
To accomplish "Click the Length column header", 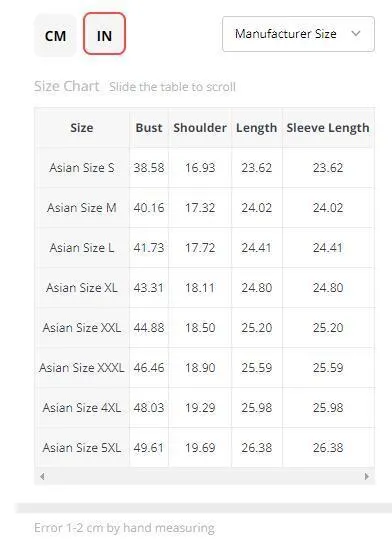I will (257, 128).
